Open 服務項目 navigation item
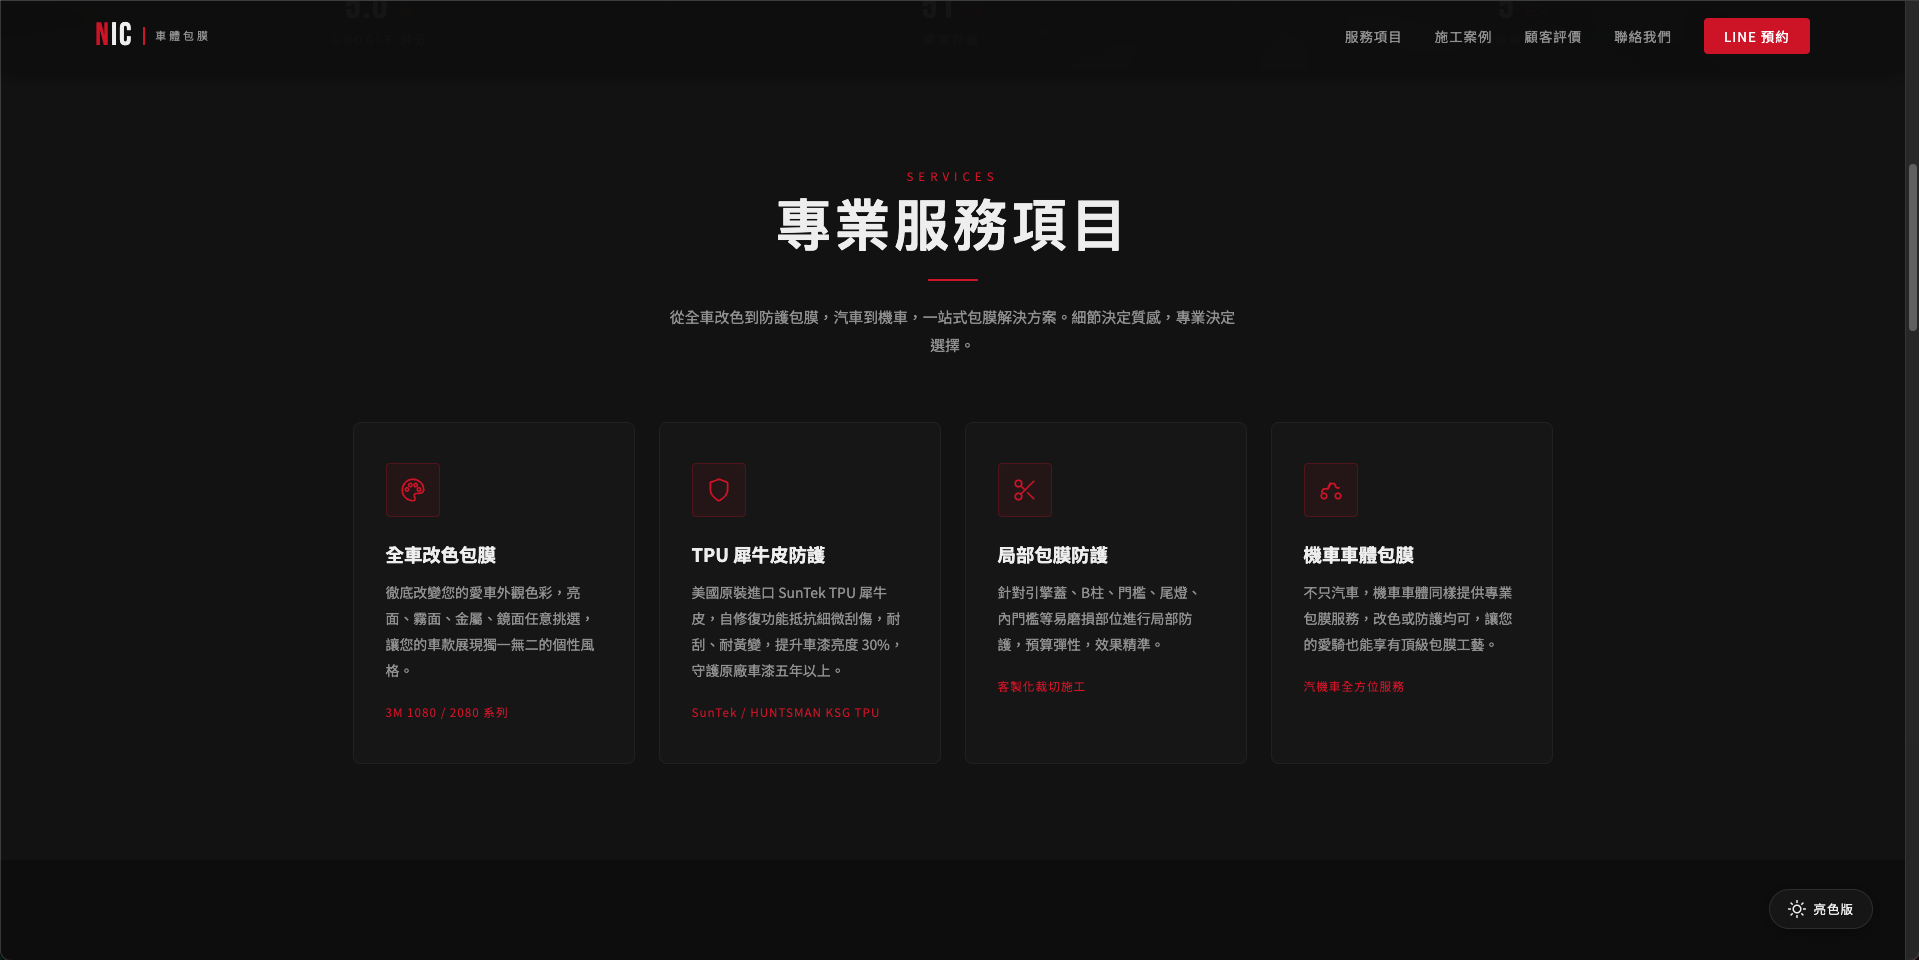 point(1373,37)
